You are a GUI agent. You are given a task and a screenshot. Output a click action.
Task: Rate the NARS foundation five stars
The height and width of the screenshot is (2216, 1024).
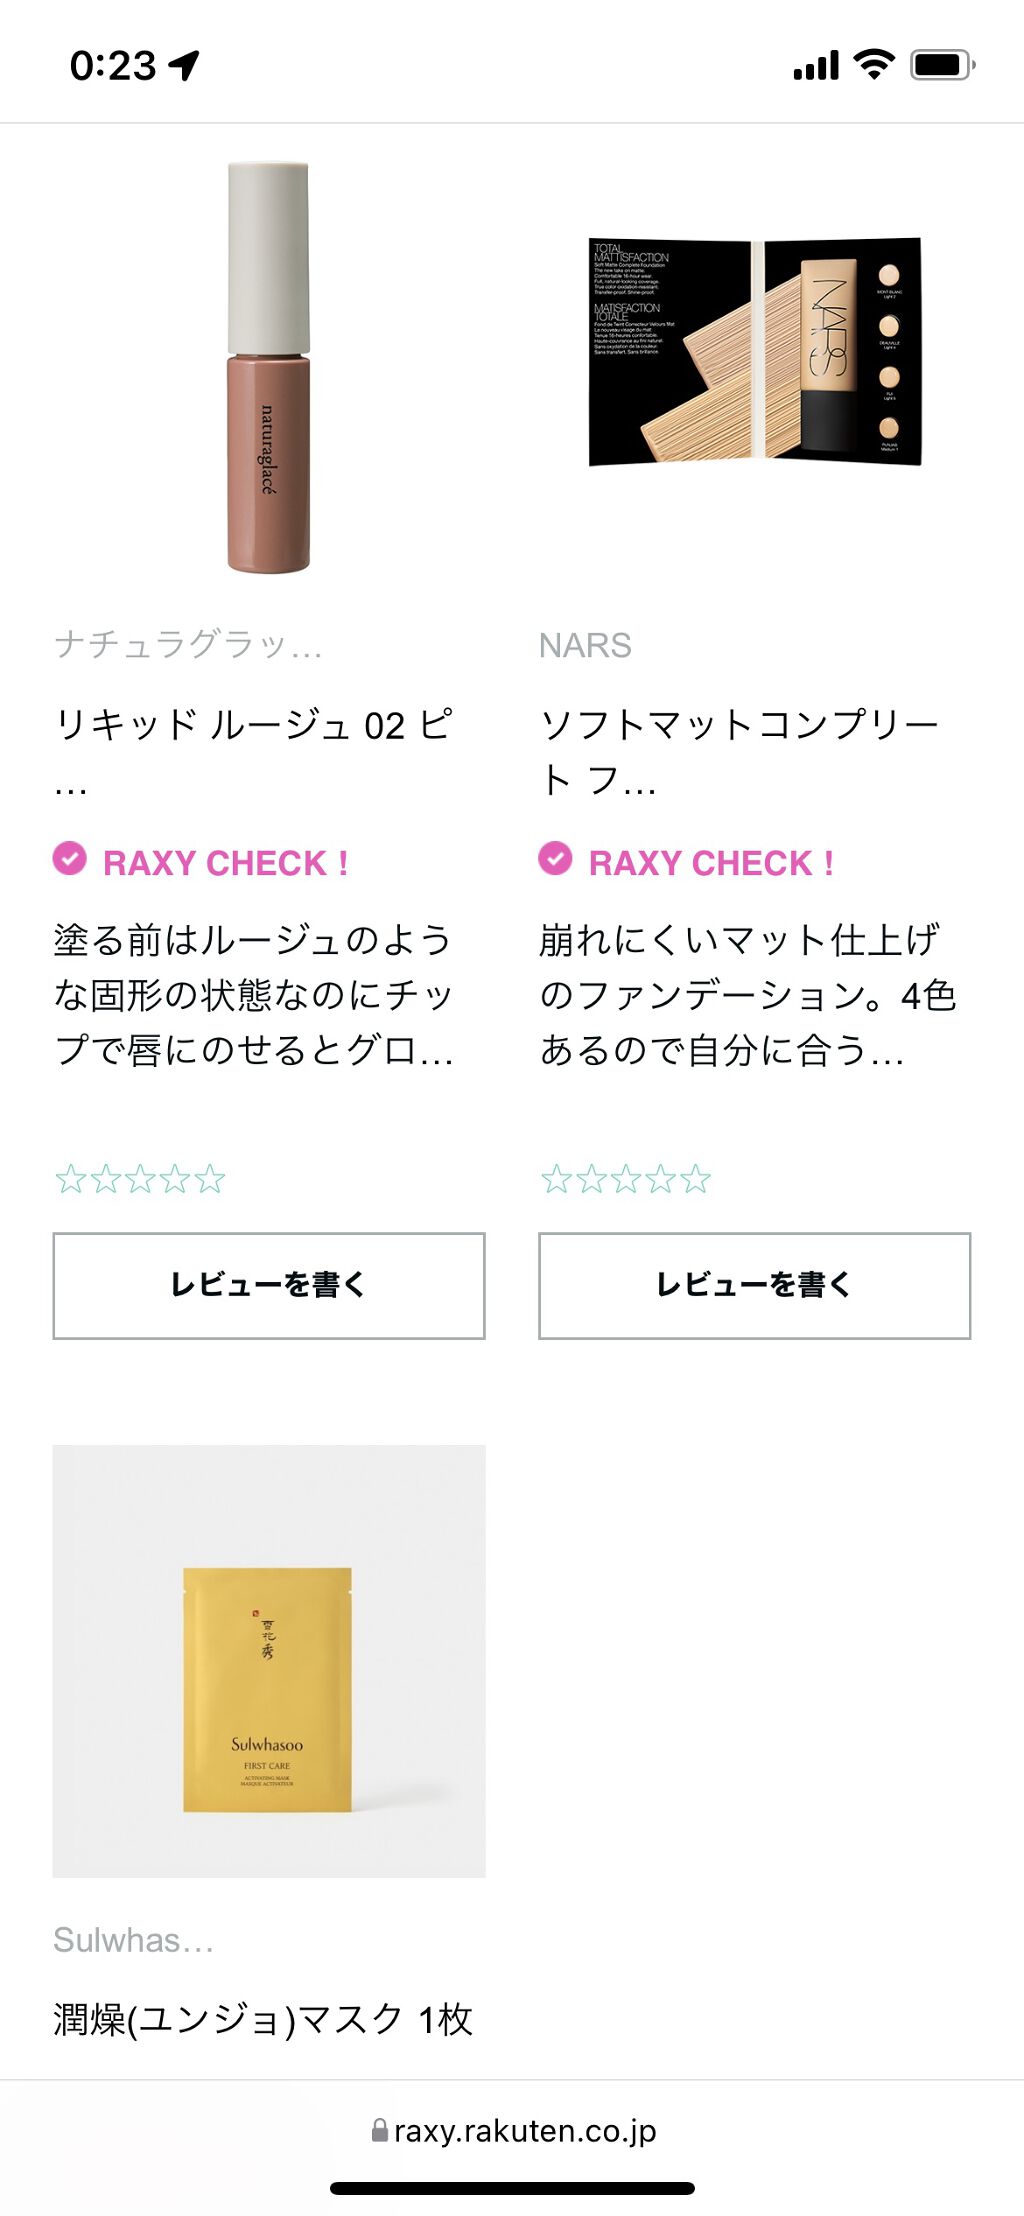tap(696, 1180)
